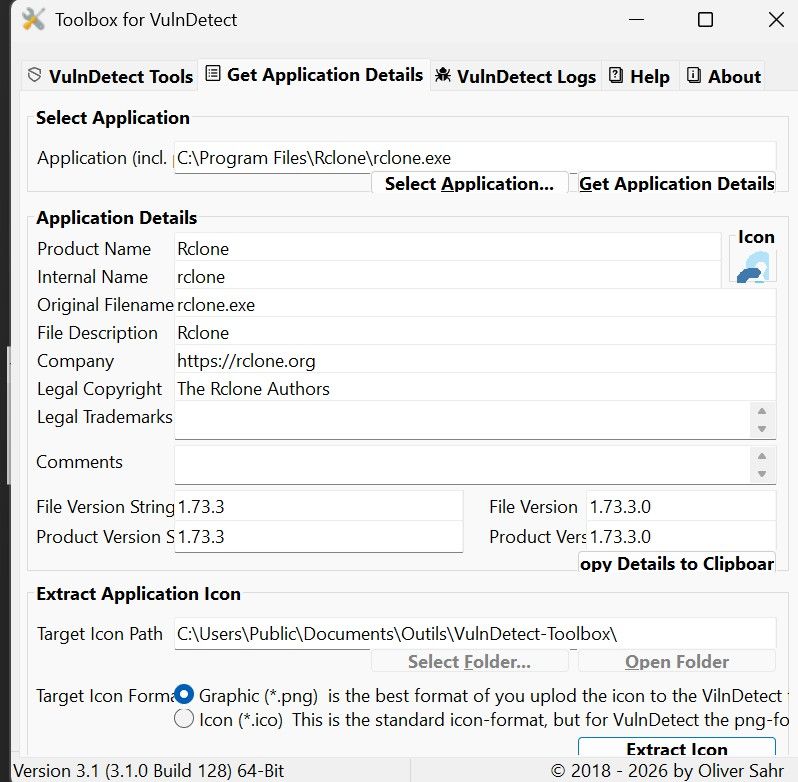The height and width of the screenshot is (782, 798).
Task: Click the document icon on Get Application Details tab
Action: [213, 75]
